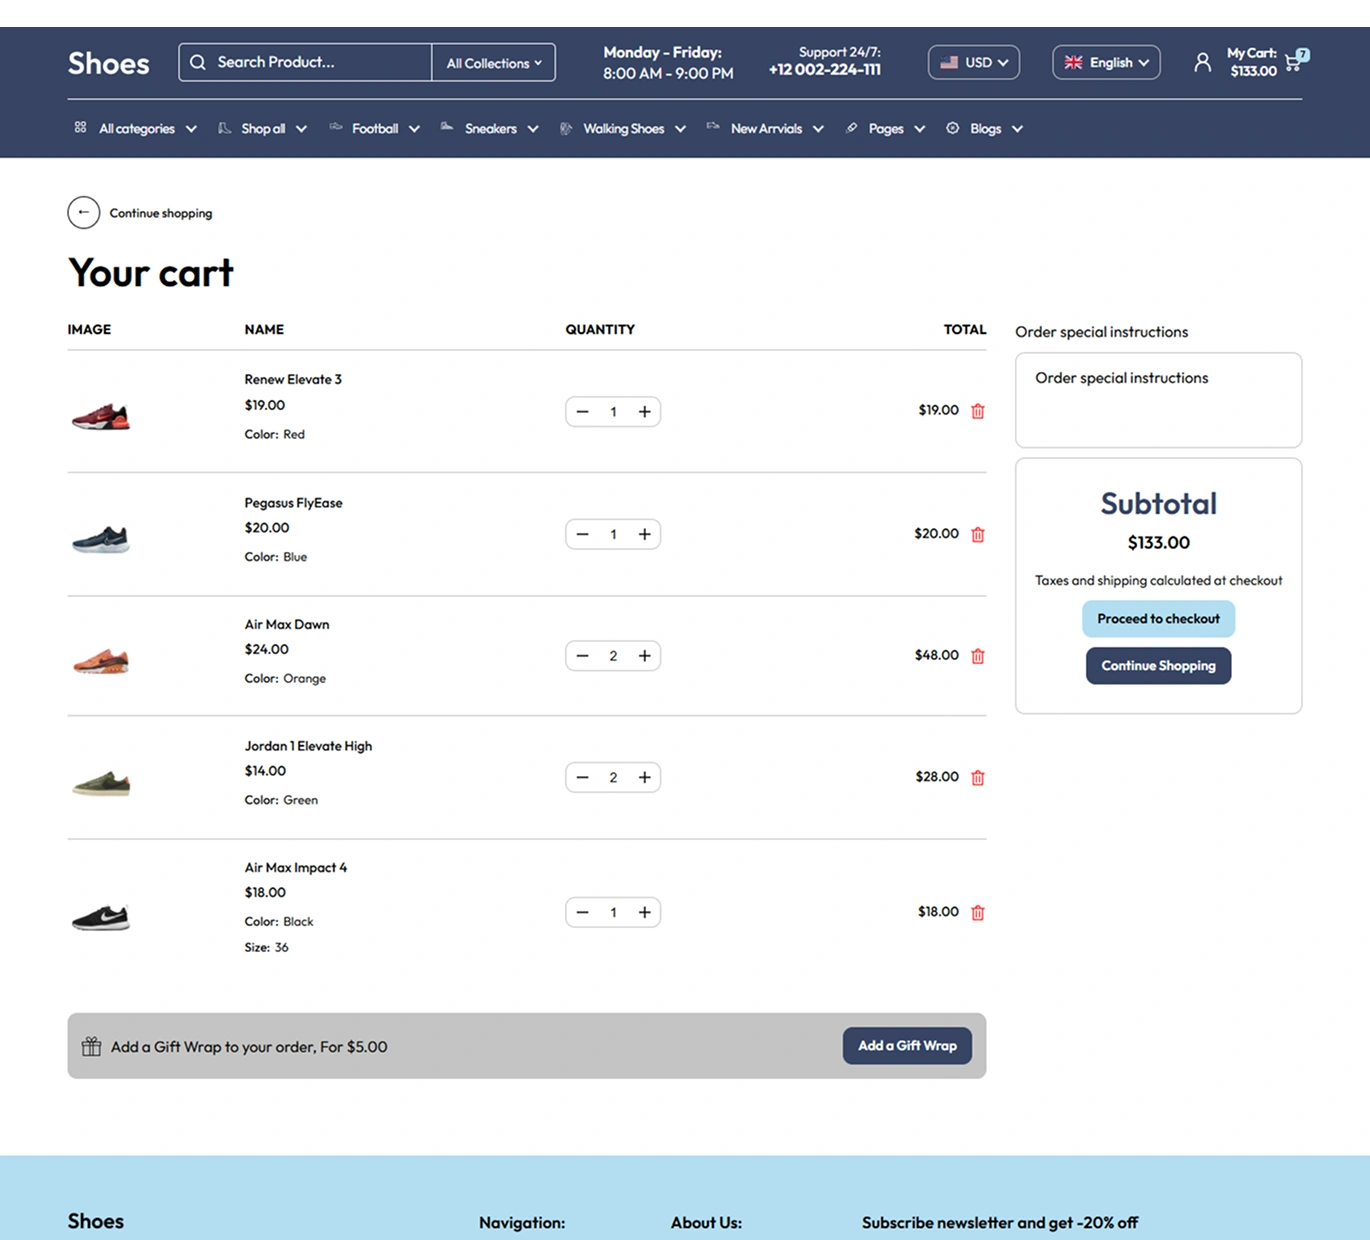Click My Cart $133.00 header text
The width and height of the screenshot is (1370, 1240).
tap(1252, 62)
